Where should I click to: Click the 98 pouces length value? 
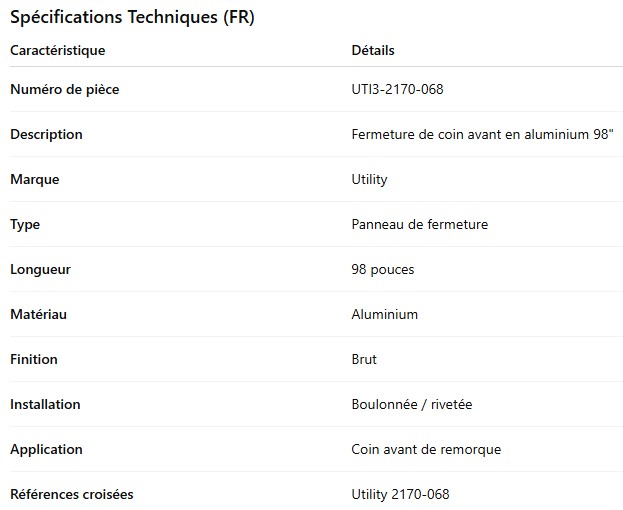pyautogui.click(x=383, y=269)
